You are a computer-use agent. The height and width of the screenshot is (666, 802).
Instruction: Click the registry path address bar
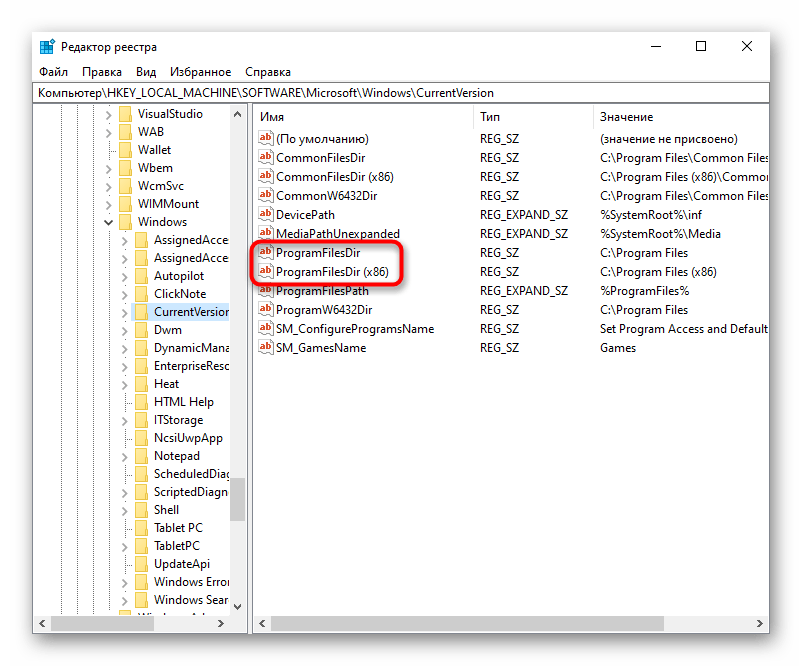pyautogui.click(x=400, y=93)
